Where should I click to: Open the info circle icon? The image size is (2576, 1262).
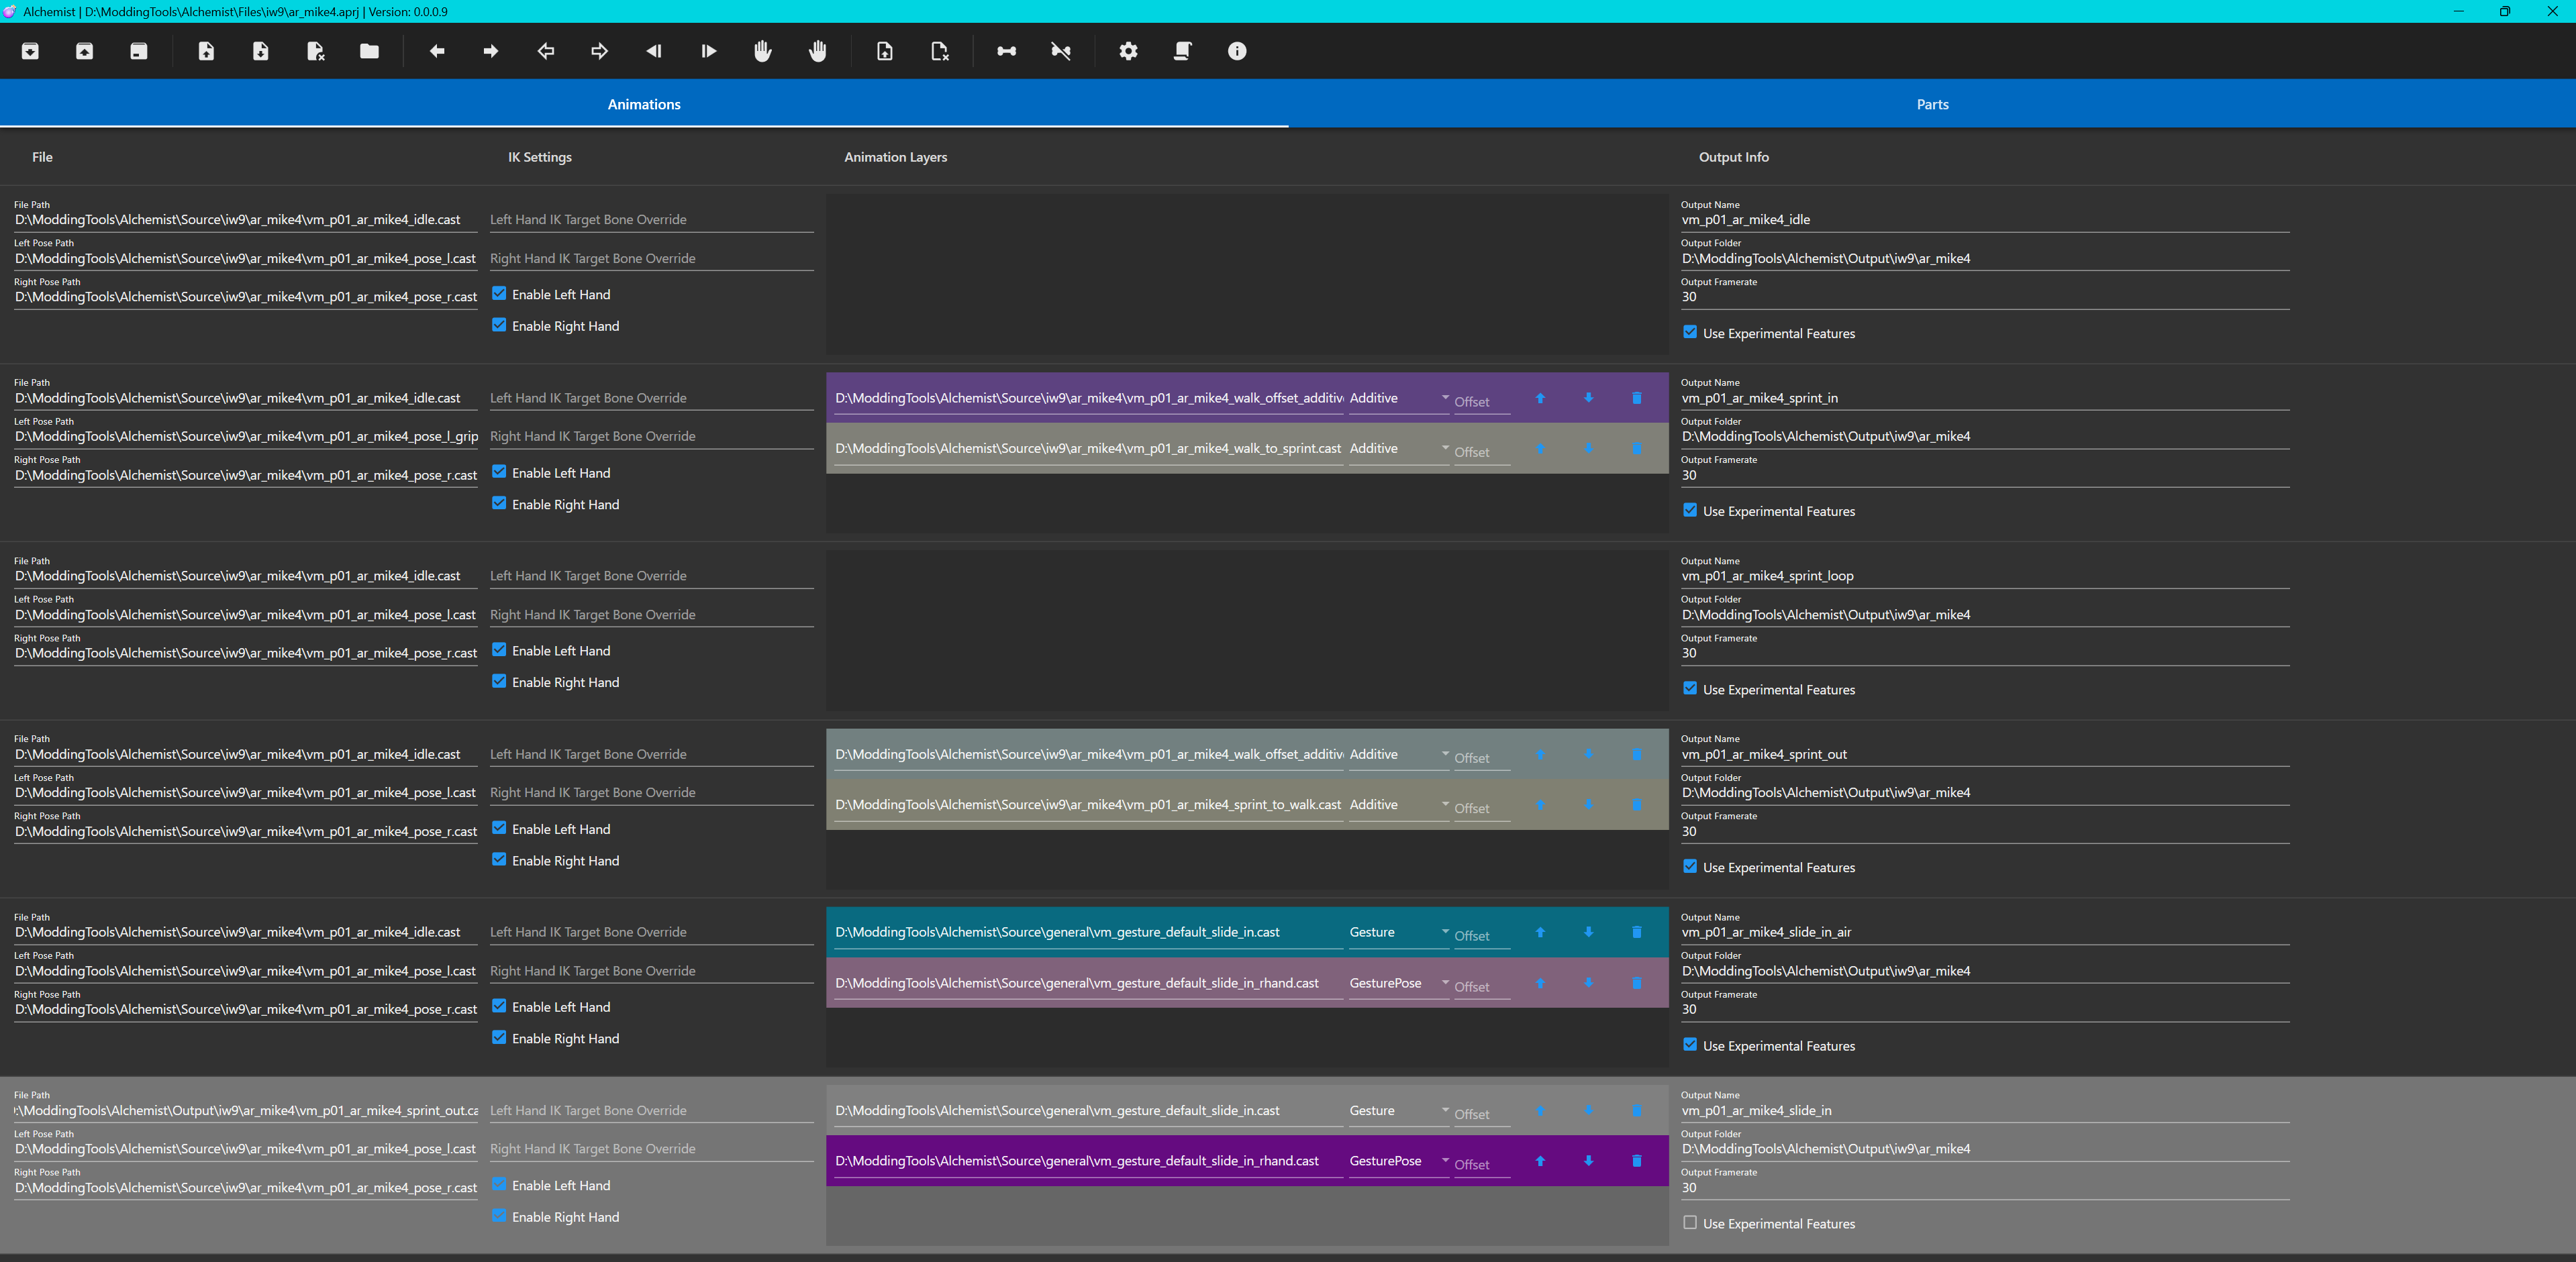click(1237, 51)
